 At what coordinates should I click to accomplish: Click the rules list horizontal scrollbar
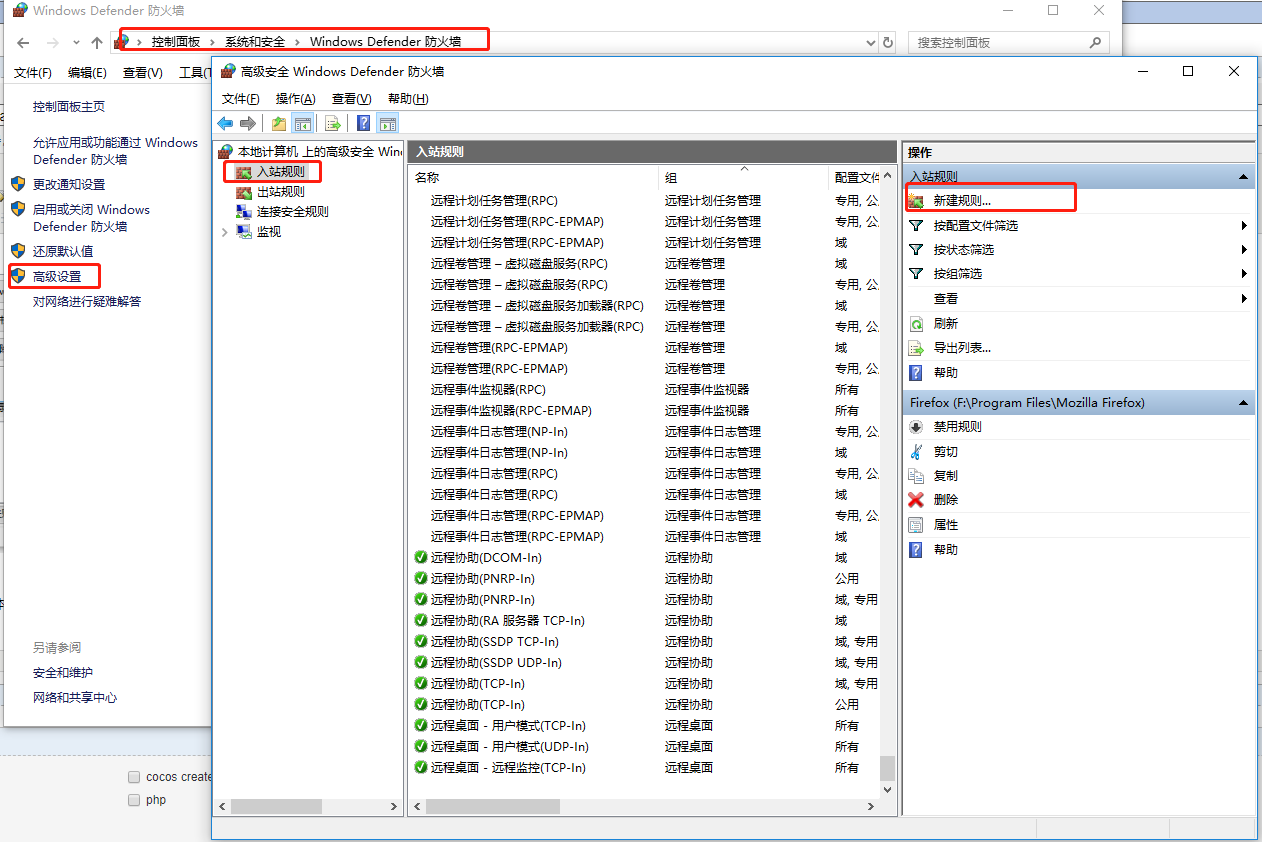(x=599, y=806)
